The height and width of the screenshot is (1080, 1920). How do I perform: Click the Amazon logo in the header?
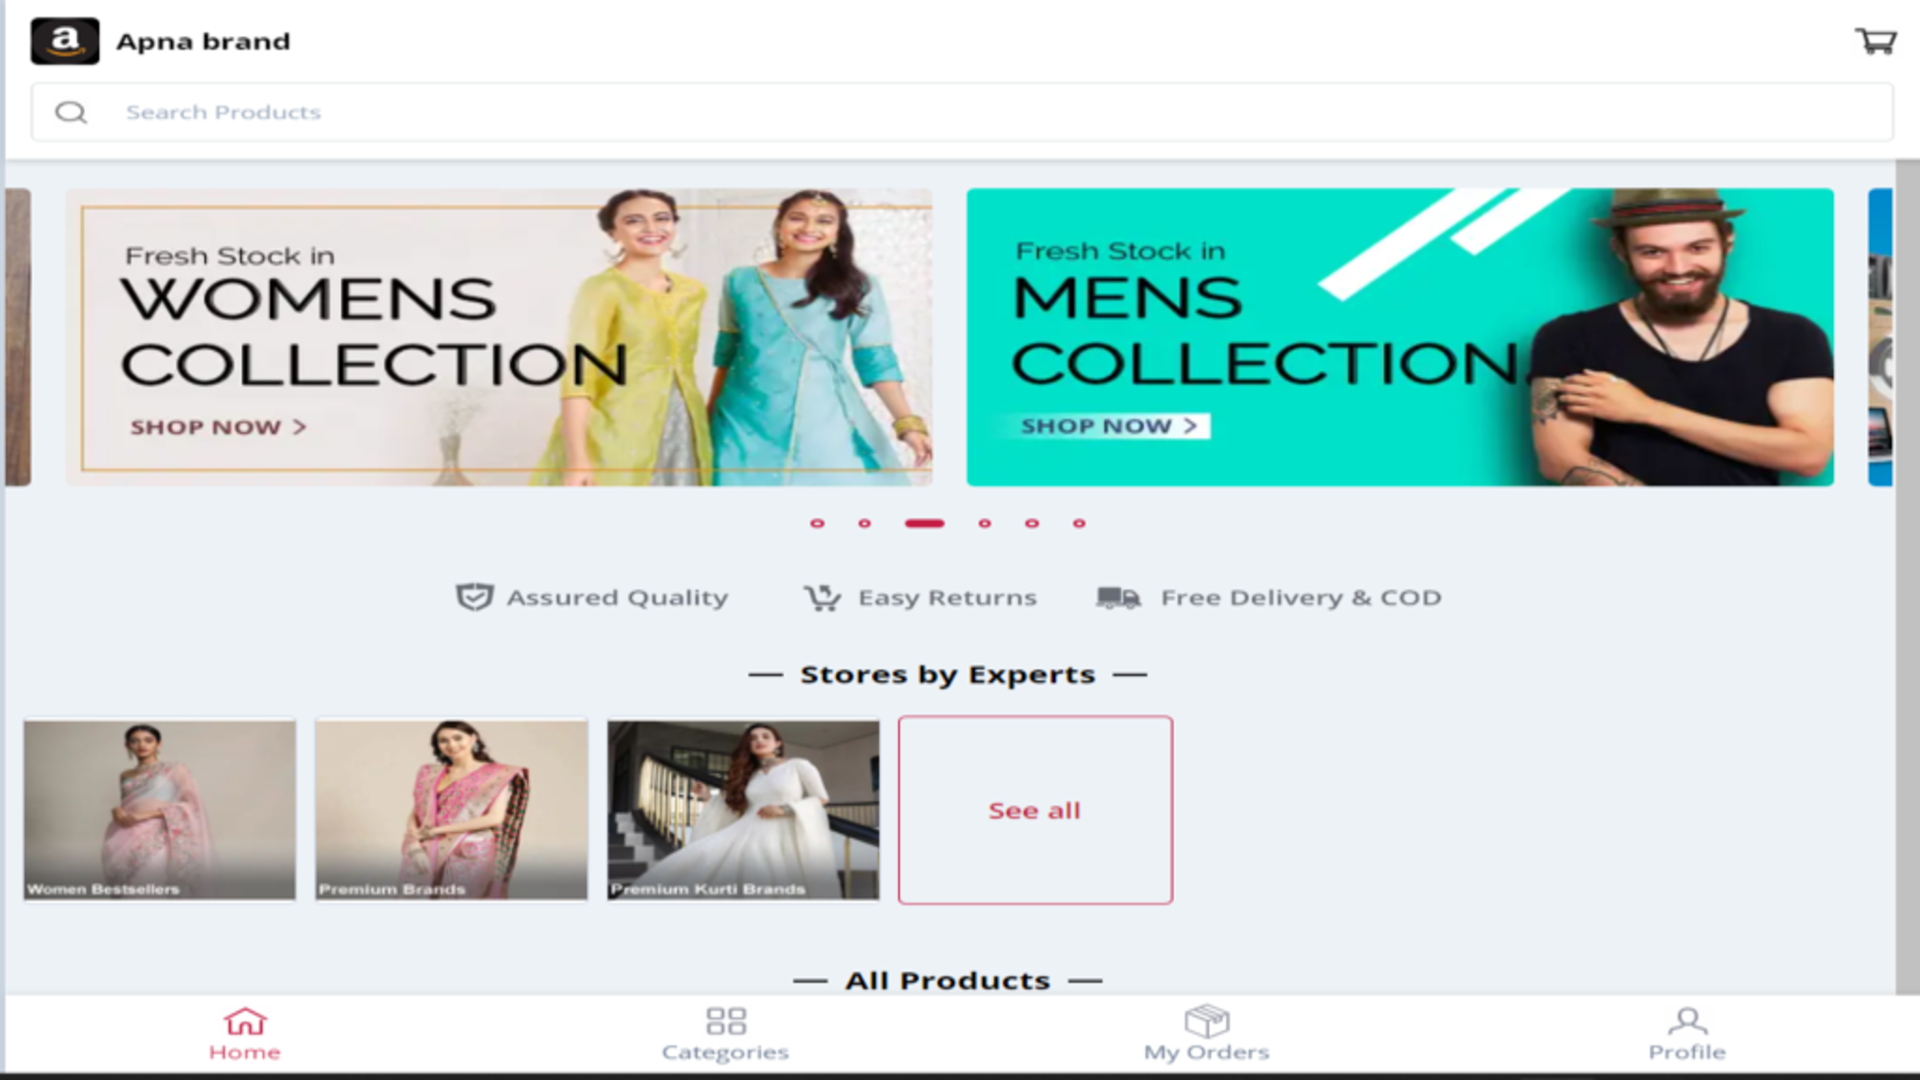tap(65, 41)
